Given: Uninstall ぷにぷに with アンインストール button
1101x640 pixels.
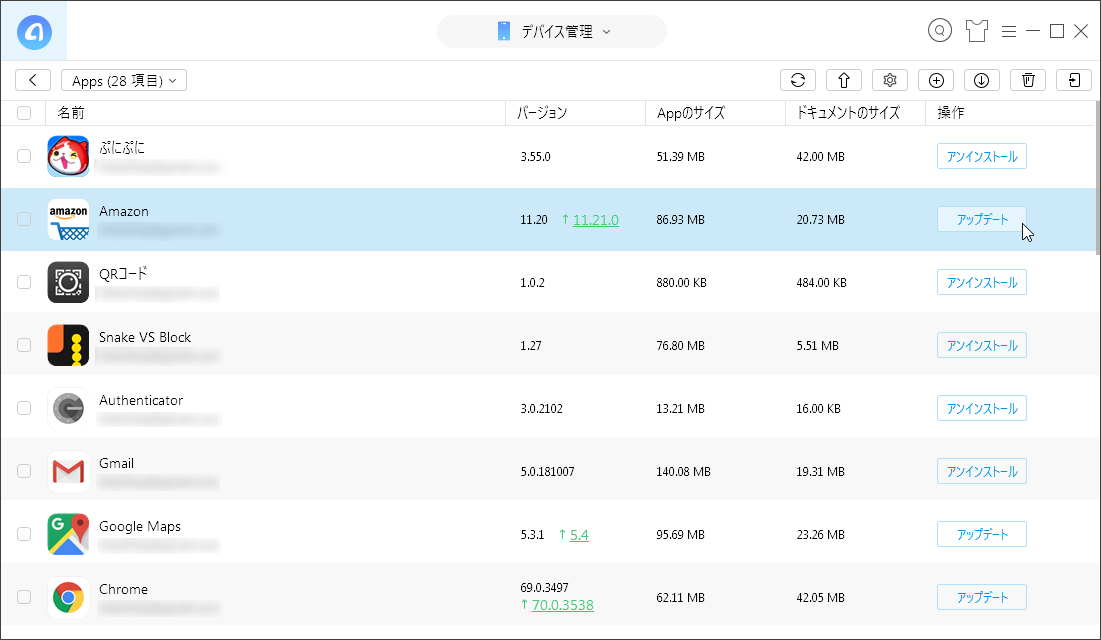Looking at the screenshot, I should pyautogui.click(x=982, y=156).
